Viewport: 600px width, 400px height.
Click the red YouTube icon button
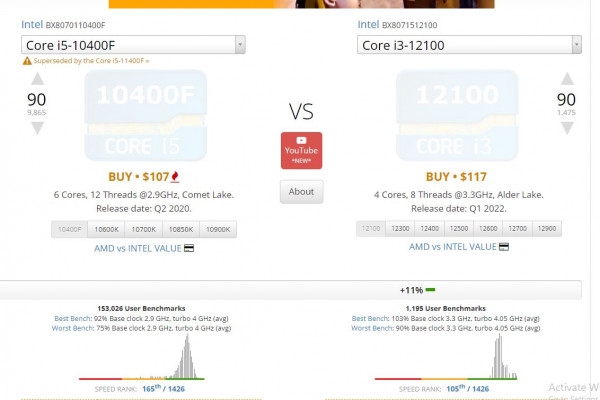coord(301,150)
